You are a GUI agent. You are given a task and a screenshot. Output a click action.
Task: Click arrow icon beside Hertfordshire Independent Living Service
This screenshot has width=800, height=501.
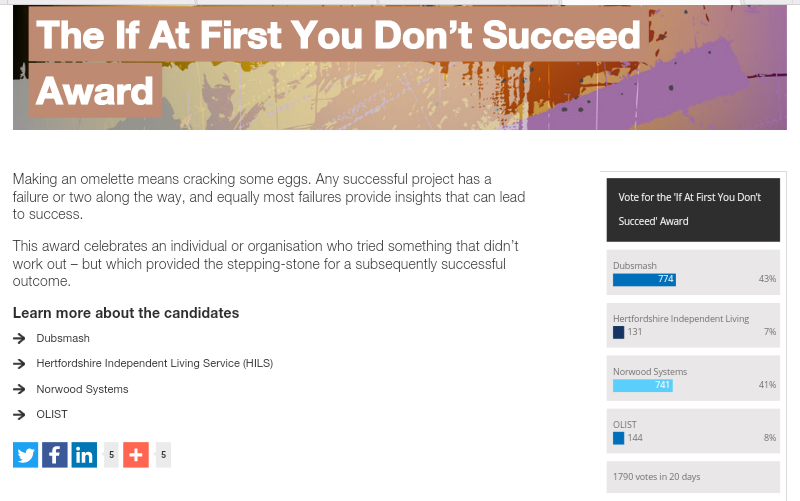[19, 363]
